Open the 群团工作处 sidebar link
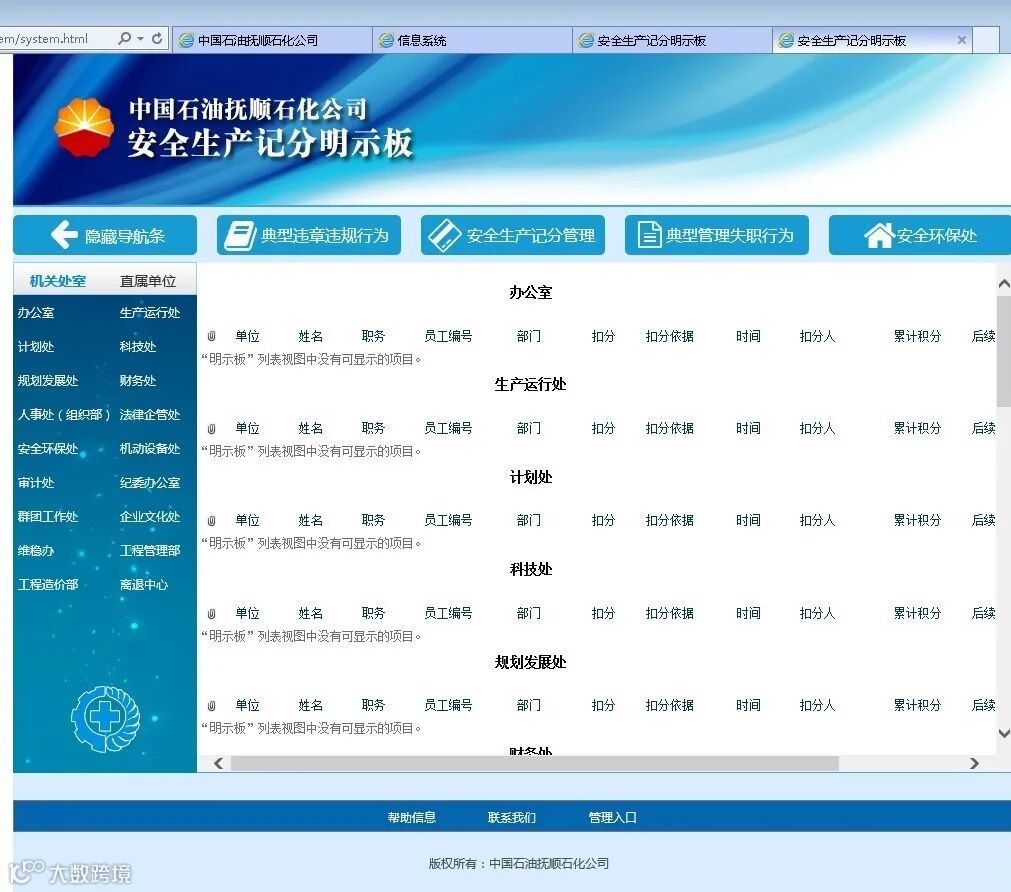Viewport: 1011px width, 892px height. pyautogui.click(x=48, y=517)
